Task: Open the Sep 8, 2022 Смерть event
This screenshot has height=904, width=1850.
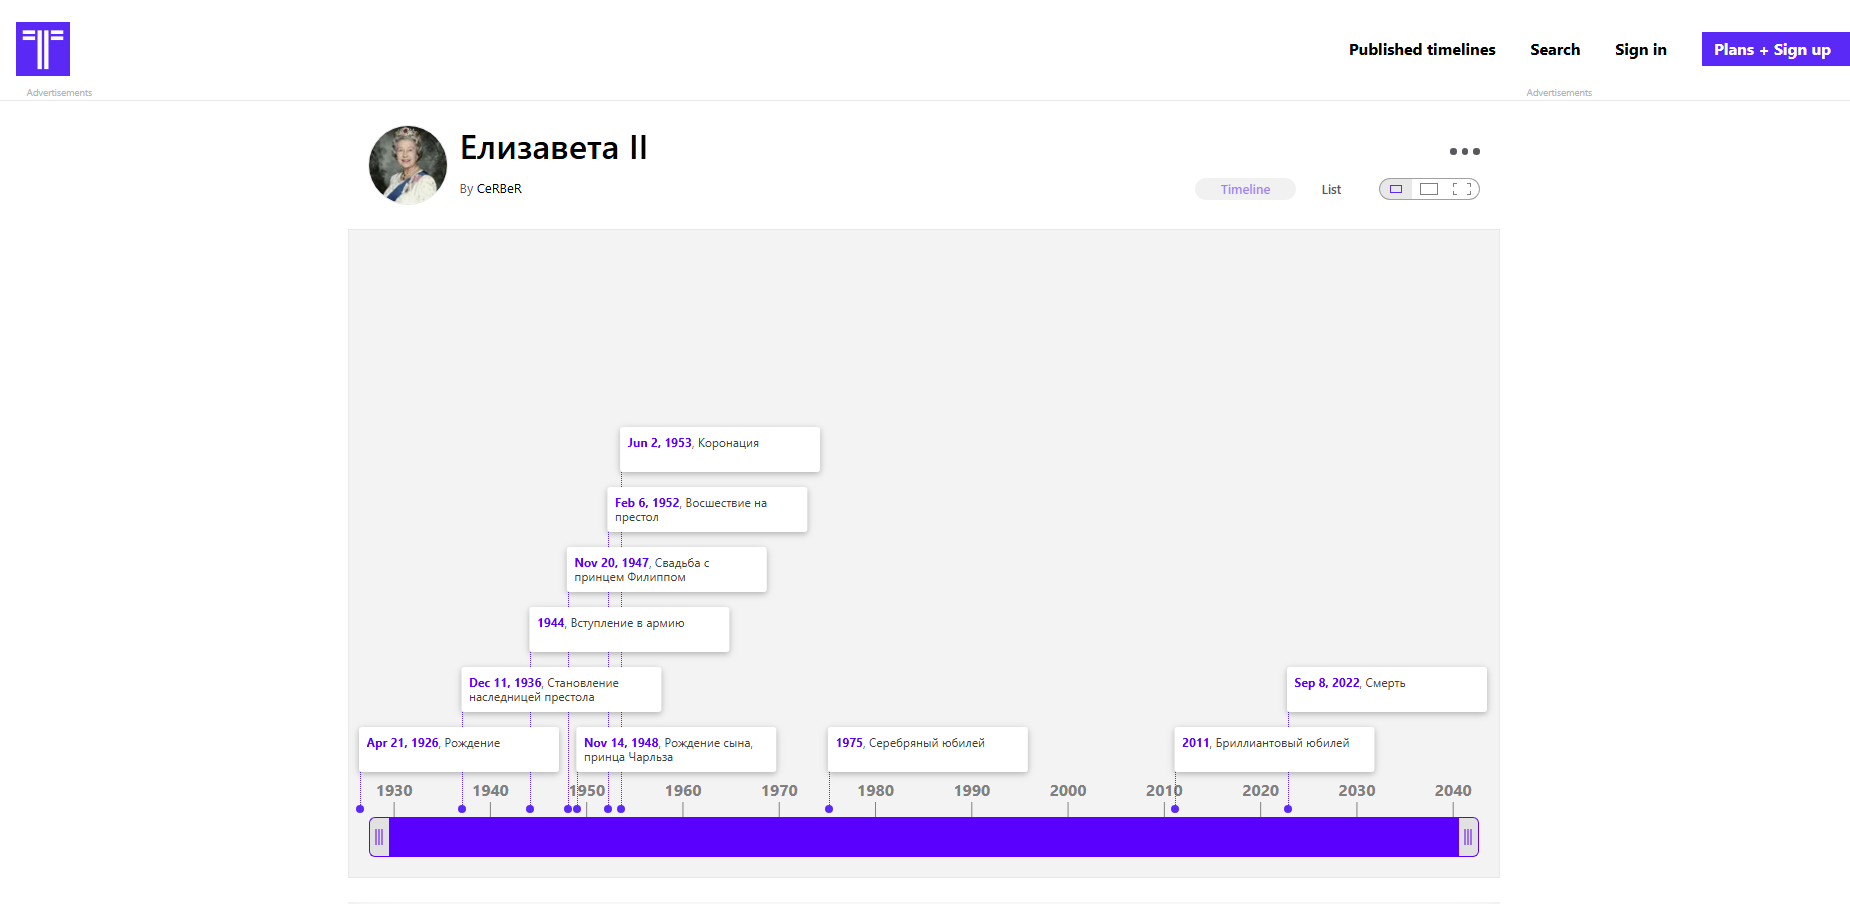Action: (1386, 689)
